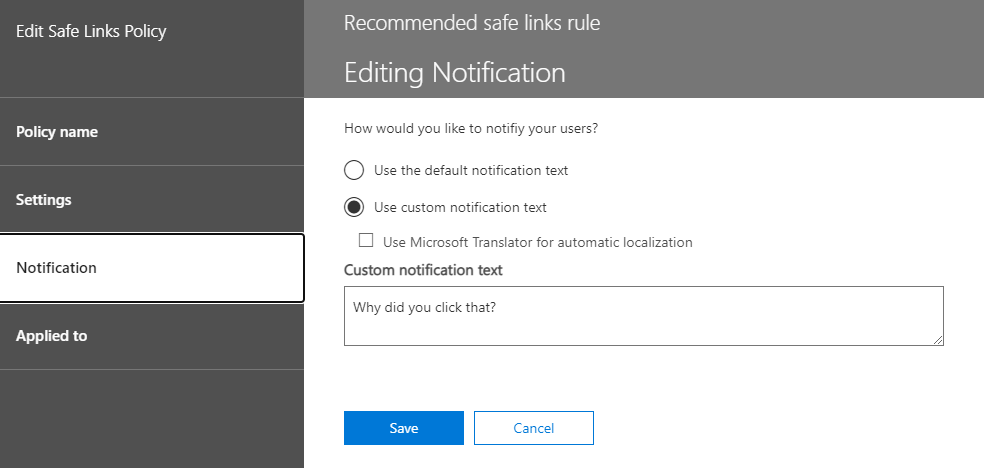Click the empty sidebar area below Applied to
The image size is (984, 468).
(x=152, y=418)
